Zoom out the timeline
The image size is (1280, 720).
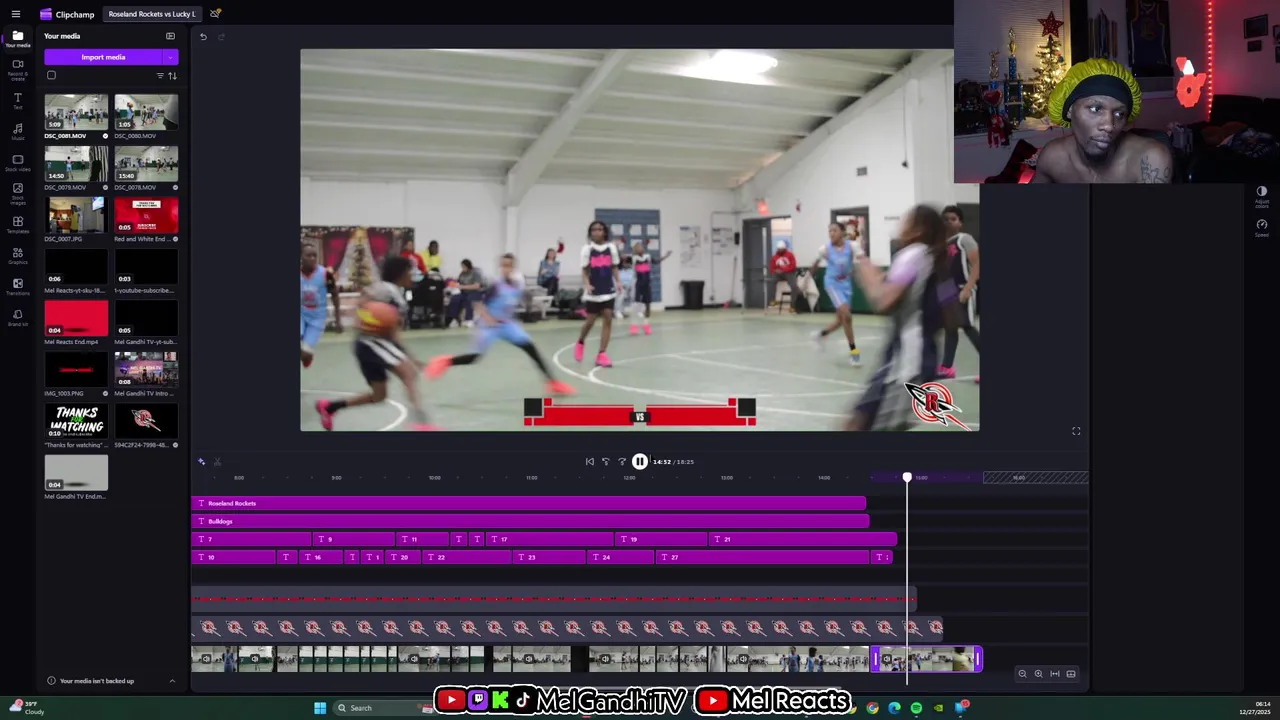coord(1022,674)
